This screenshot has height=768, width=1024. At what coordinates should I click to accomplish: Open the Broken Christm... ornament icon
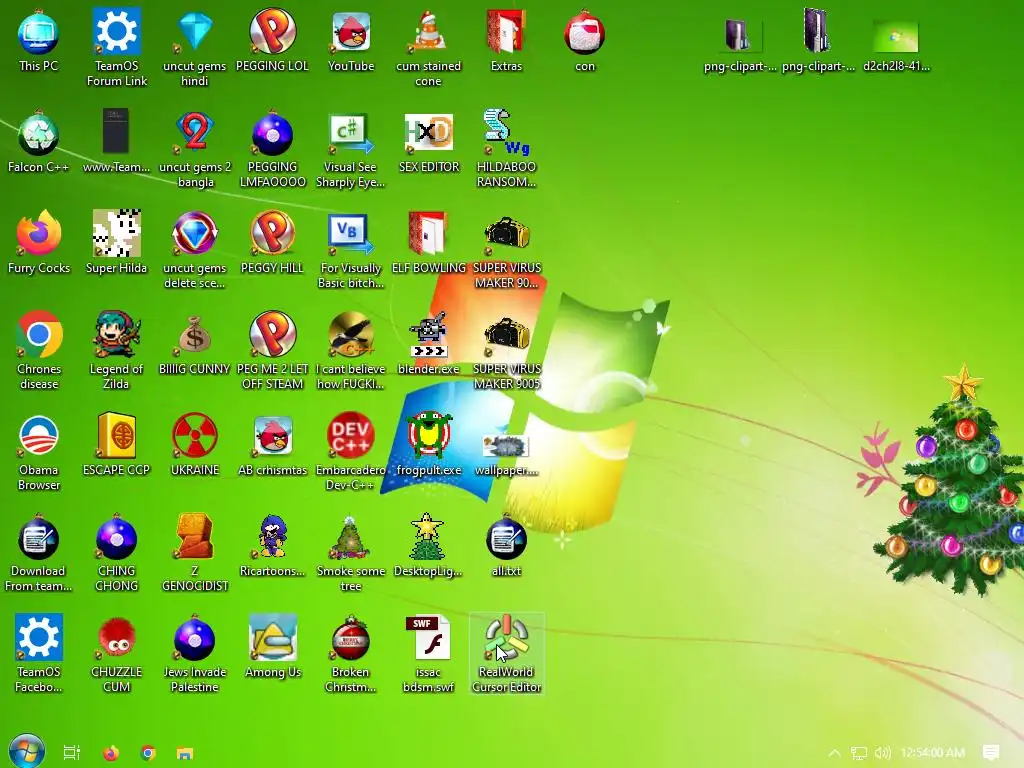(x=351, y=639)
